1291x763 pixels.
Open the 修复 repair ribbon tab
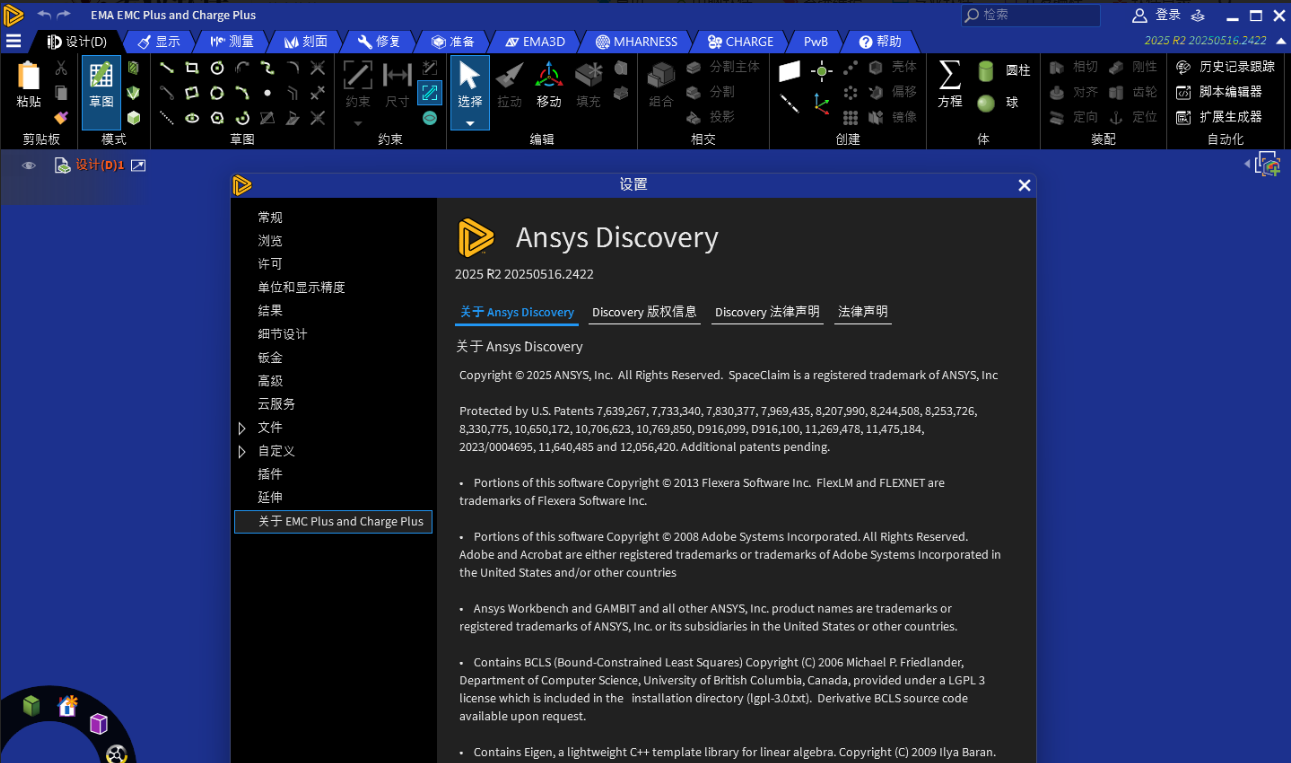[379, 41]
